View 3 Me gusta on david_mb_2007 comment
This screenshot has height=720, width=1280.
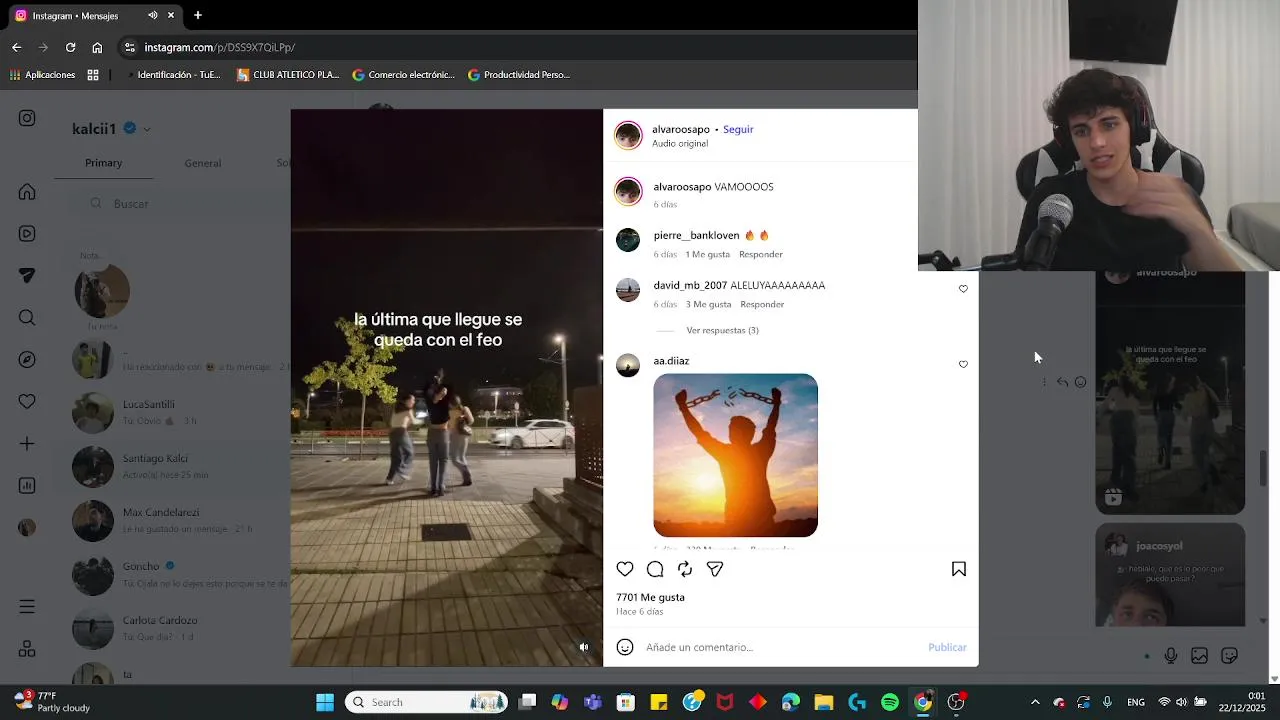pyautogui.click(x=708, y=304)
